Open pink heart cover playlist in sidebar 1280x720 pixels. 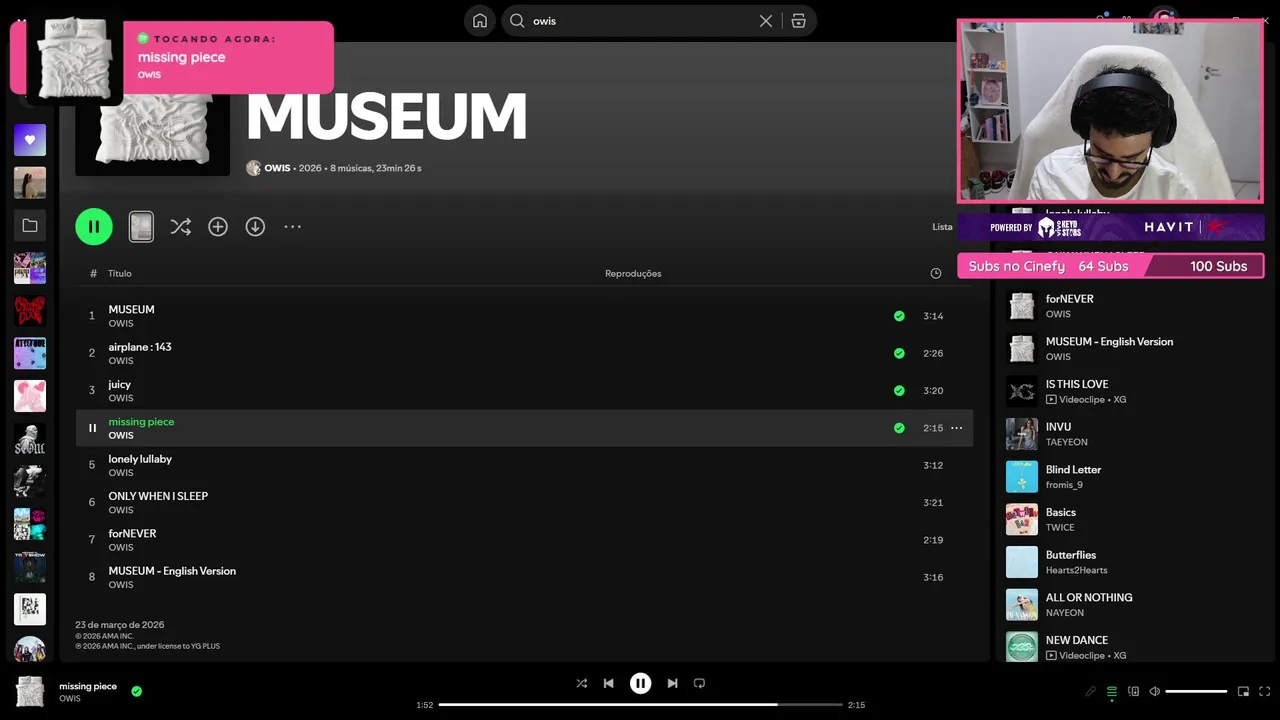coord(30,396)
